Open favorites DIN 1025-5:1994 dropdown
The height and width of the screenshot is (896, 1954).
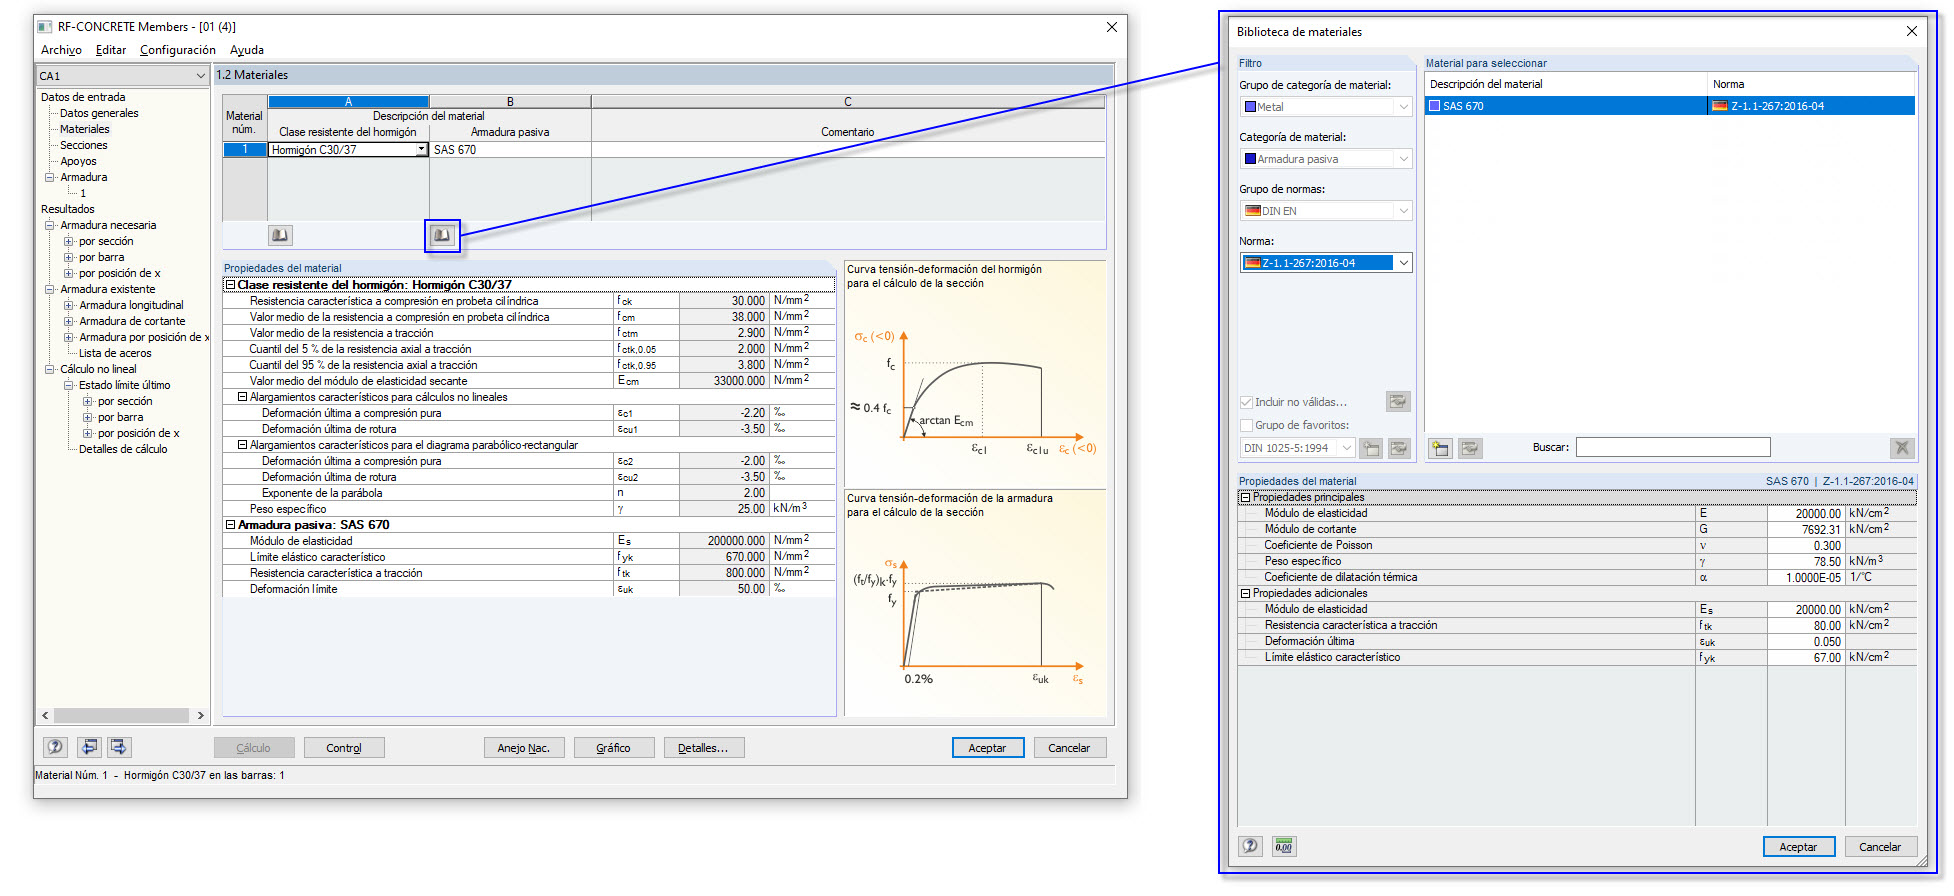point(1347,448)
